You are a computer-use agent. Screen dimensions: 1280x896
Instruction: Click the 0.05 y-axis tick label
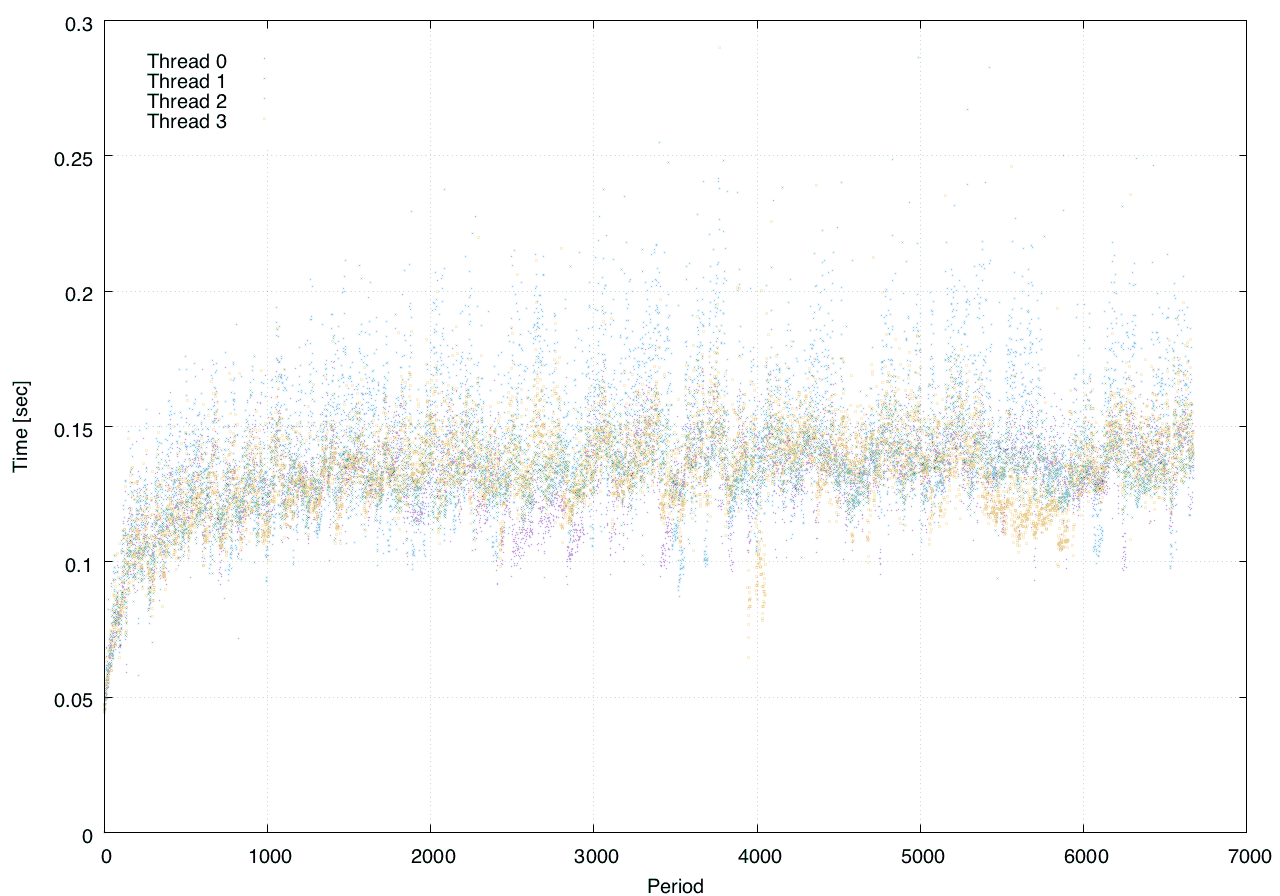tap(72, 698)
